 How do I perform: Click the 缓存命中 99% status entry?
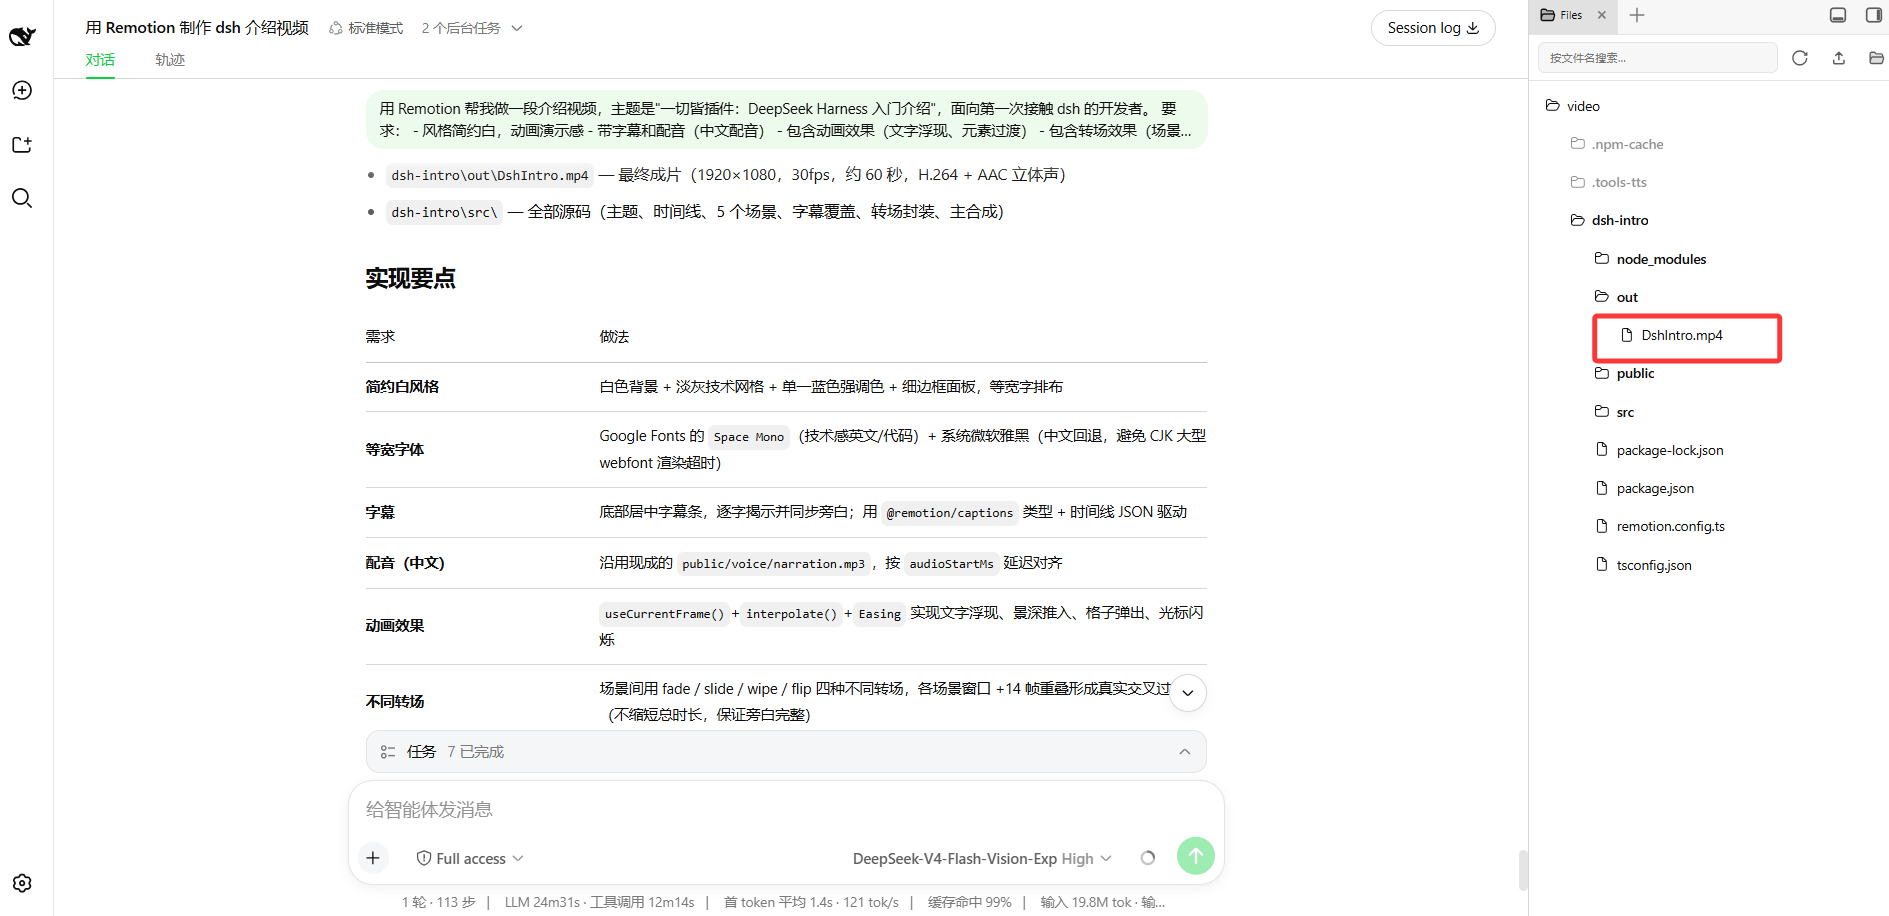tap(969, 902)
